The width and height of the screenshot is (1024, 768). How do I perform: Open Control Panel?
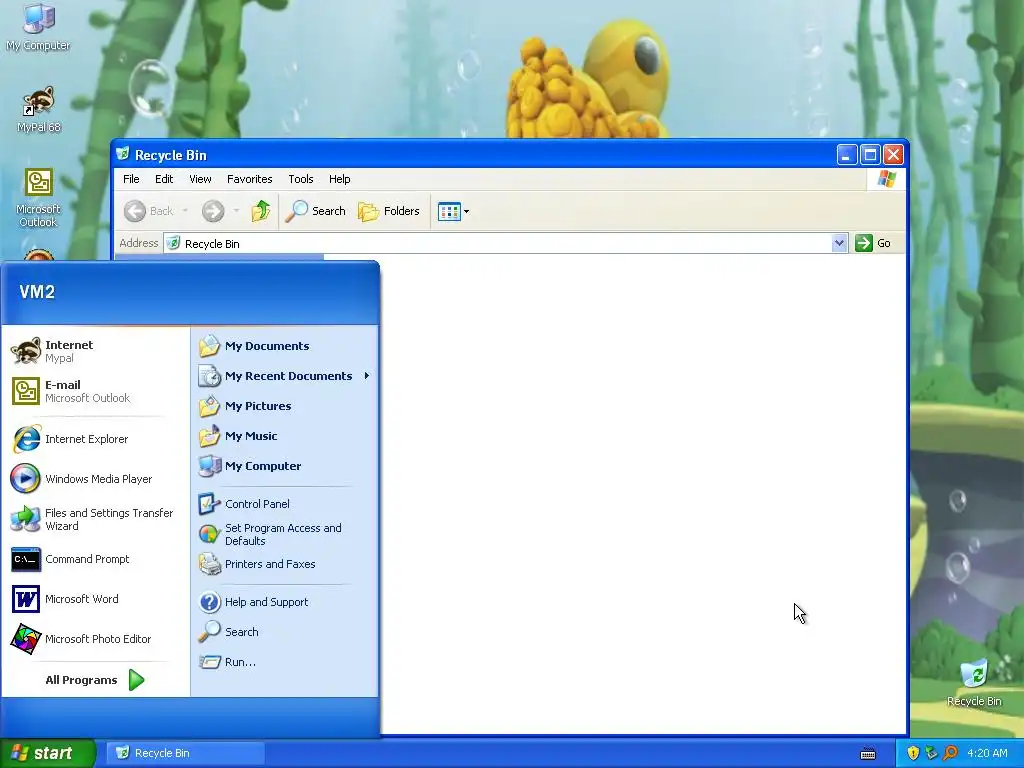tap(285, 504)
